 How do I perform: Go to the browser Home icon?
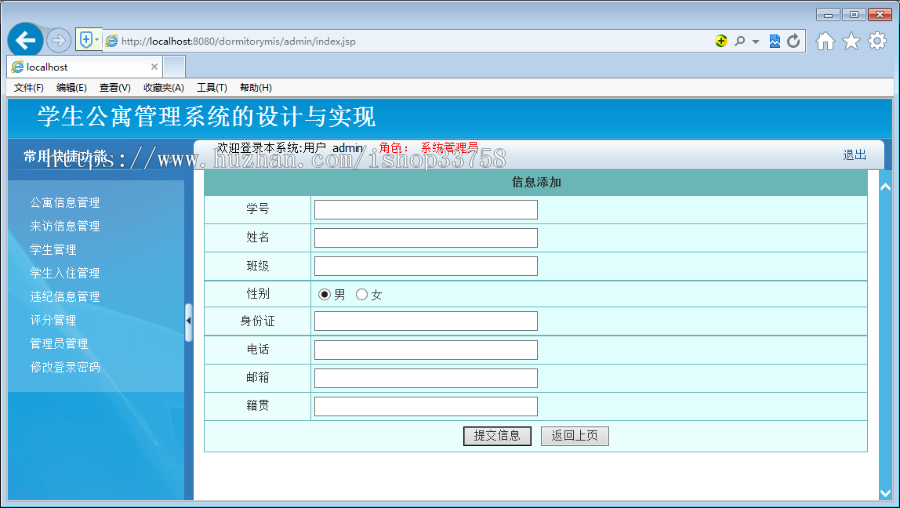tap(825, 41)
